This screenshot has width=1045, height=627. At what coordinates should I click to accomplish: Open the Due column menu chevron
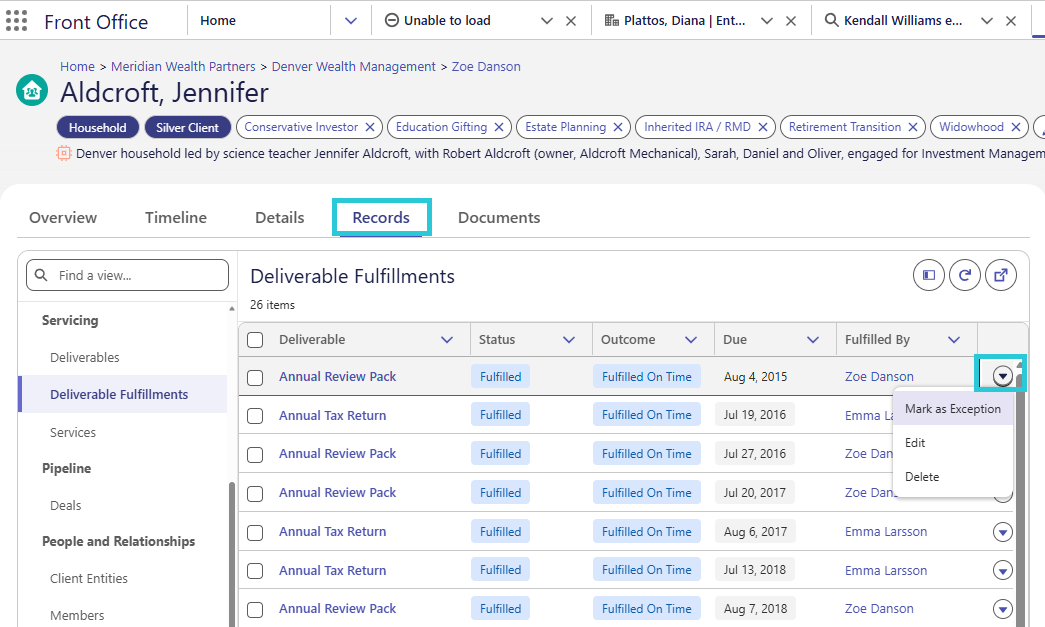tap(812, 340)
